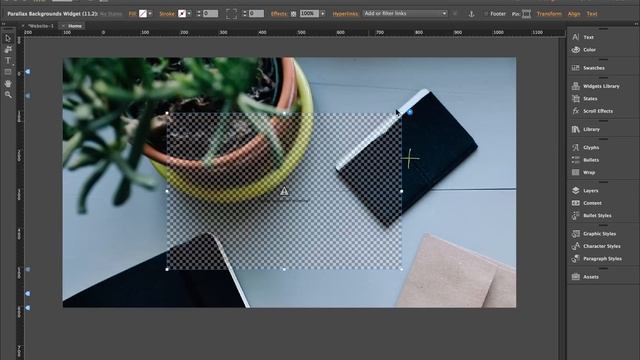Click the opacity 100% input field

coord(309,14)
